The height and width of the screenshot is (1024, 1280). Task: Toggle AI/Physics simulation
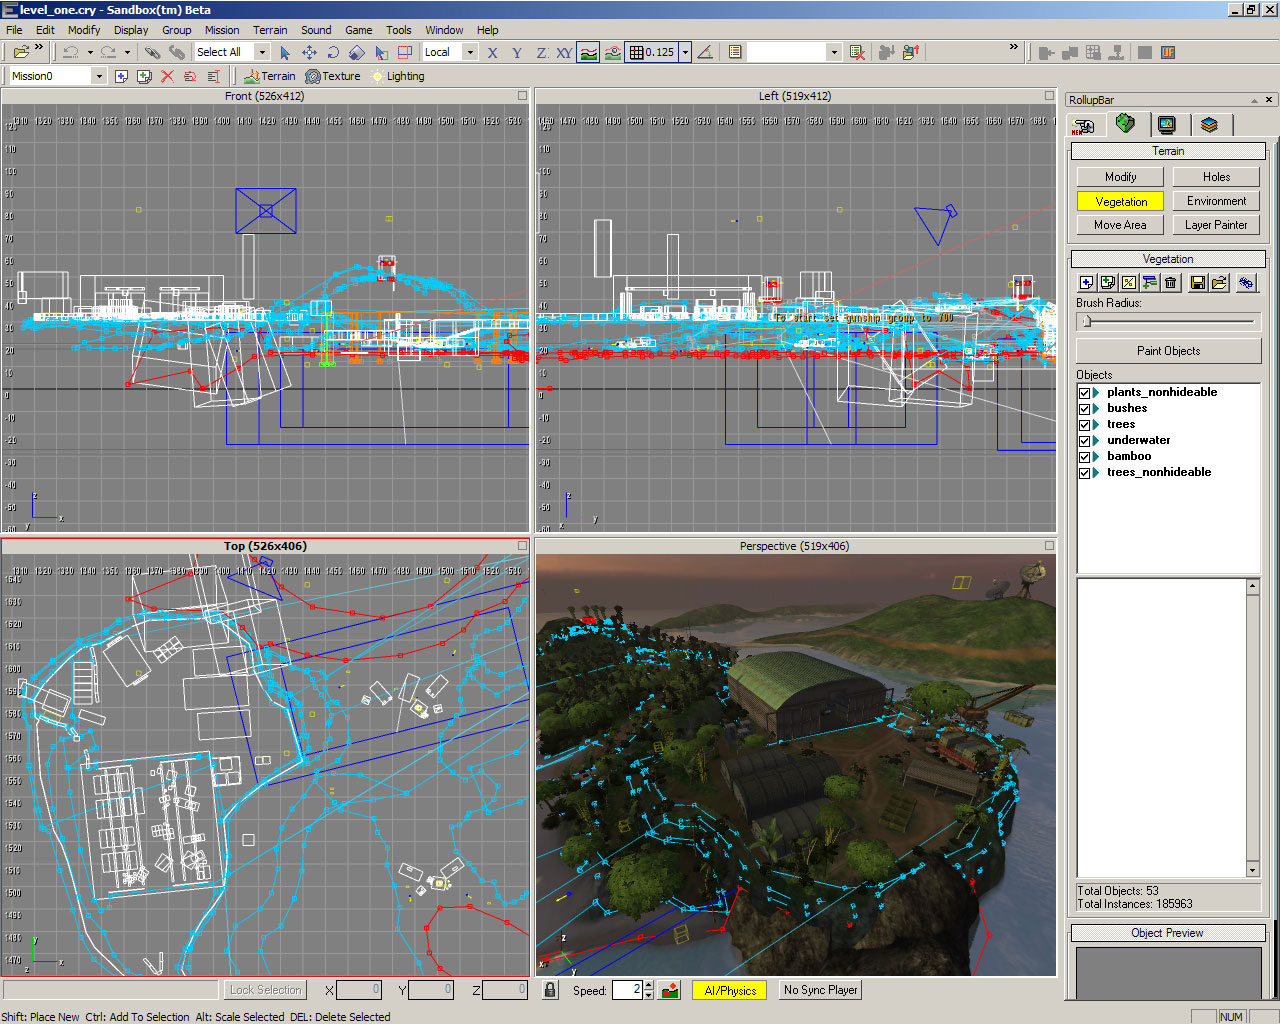click(730, 990)
